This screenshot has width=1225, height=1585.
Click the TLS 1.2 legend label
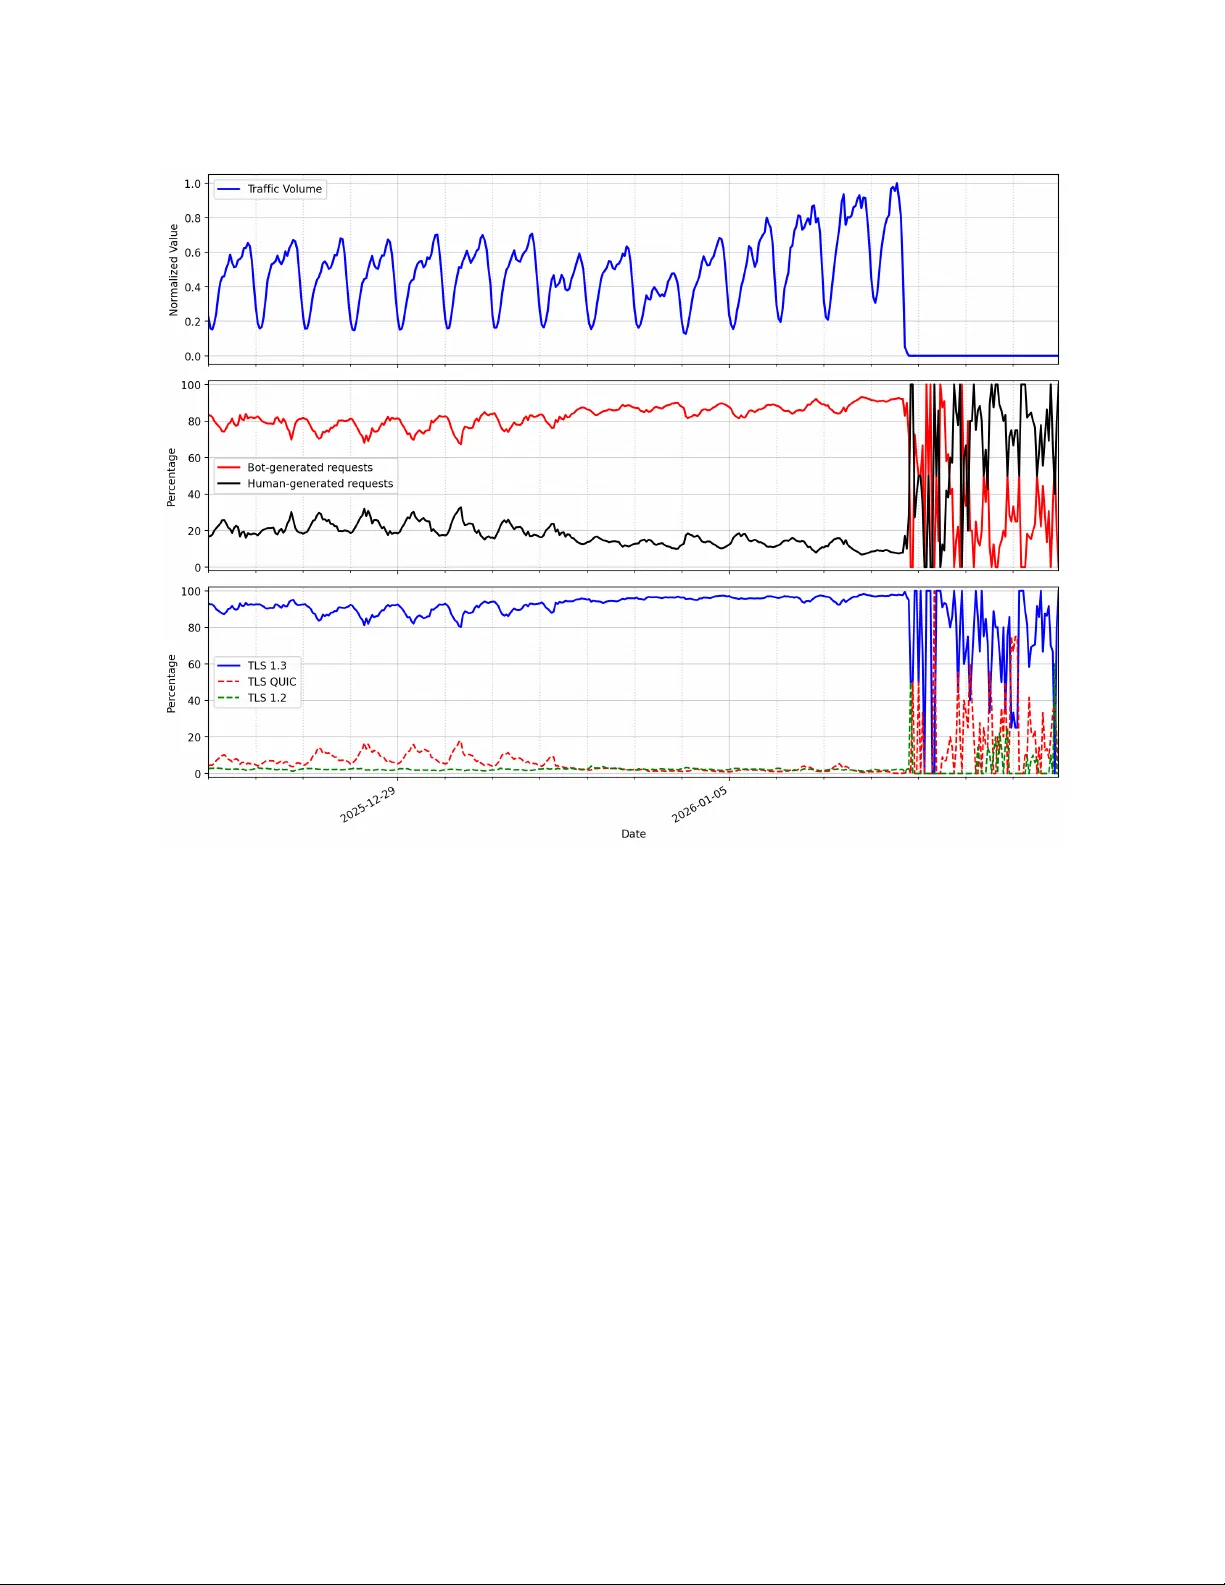point(267,698)
